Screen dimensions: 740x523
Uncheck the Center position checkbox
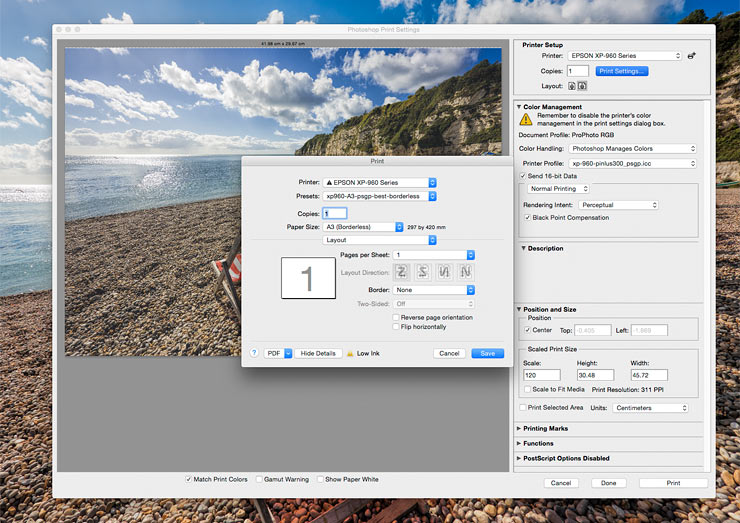[x=528, y=330]
